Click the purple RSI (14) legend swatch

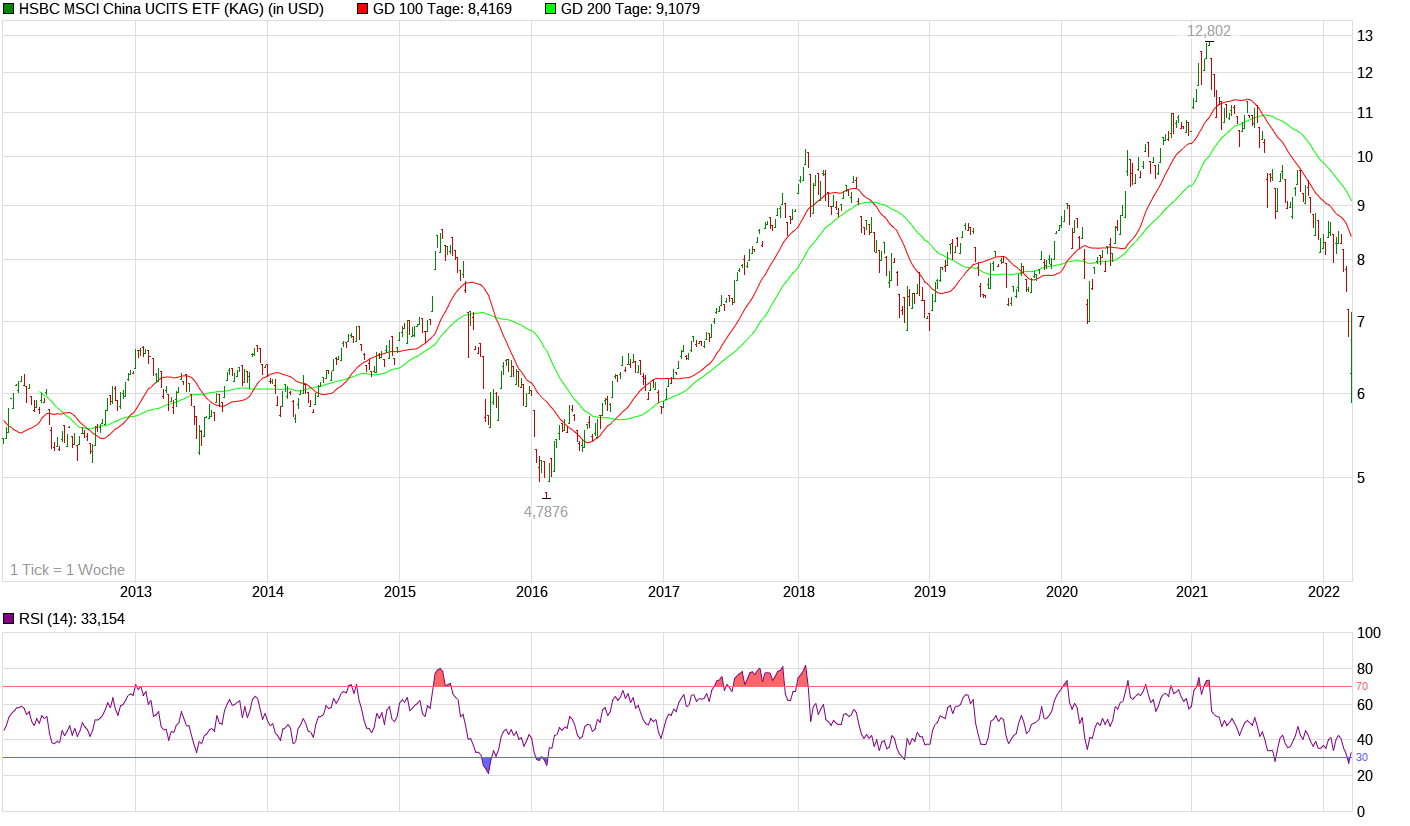[9, 619]
